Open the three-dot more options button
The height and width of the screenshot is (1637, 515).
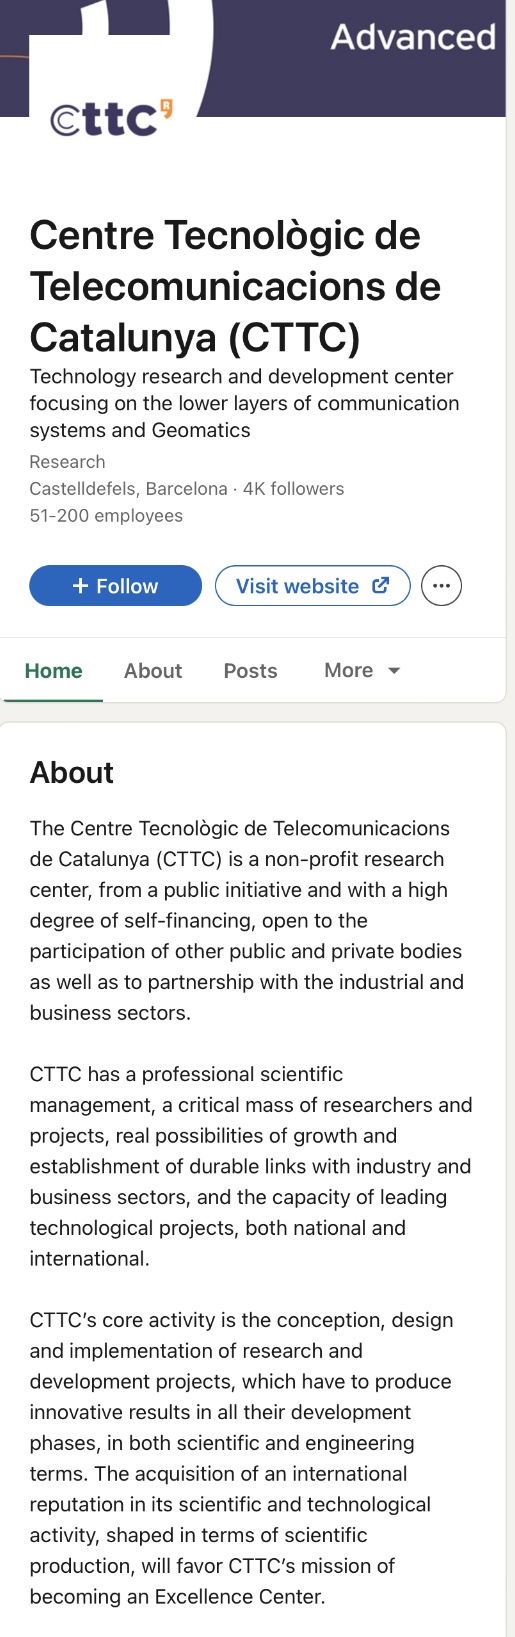(x=441, y=586)
